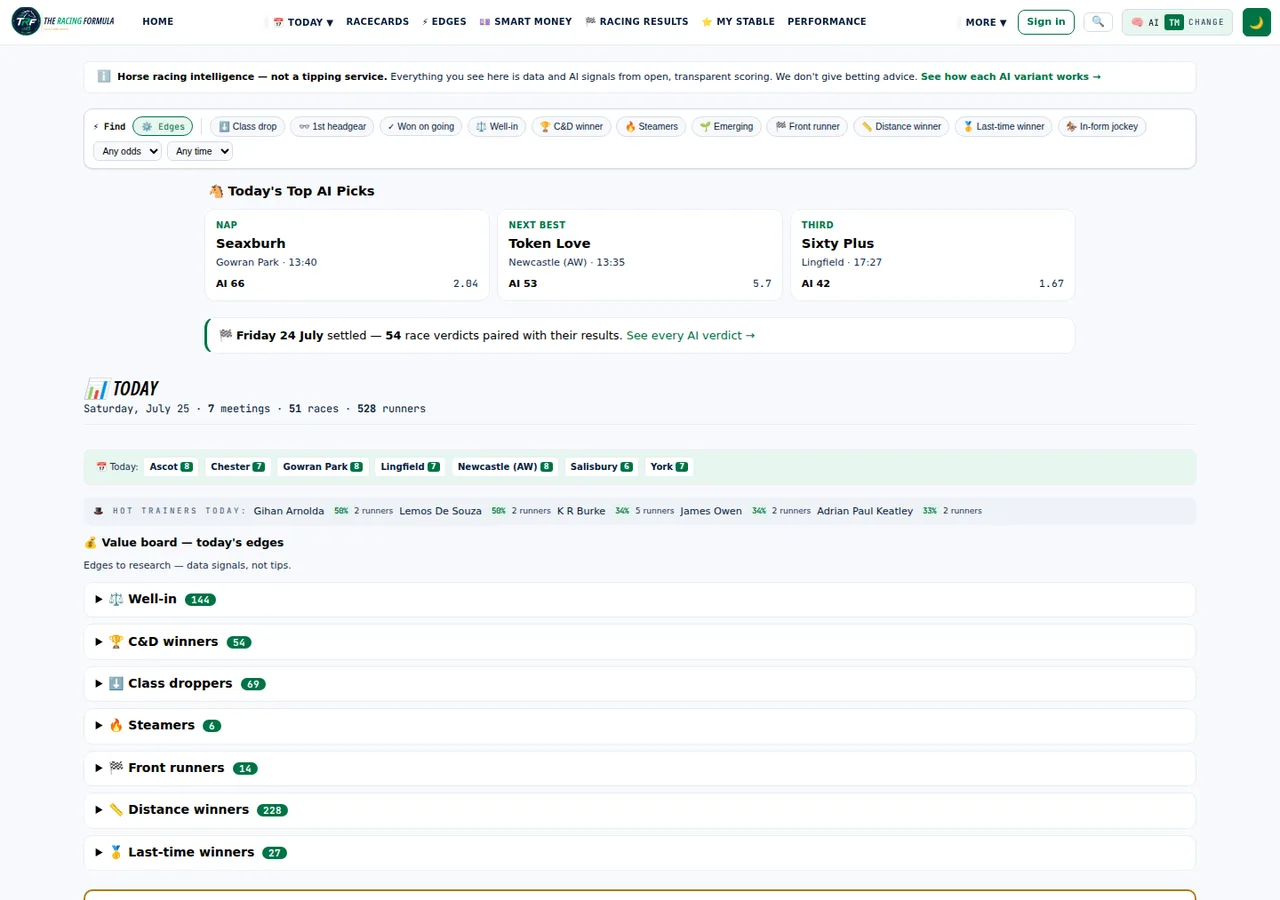Select the TM variant badge
The width and height of the screenshot is (1280, 900).
(x=1174, y=22)
